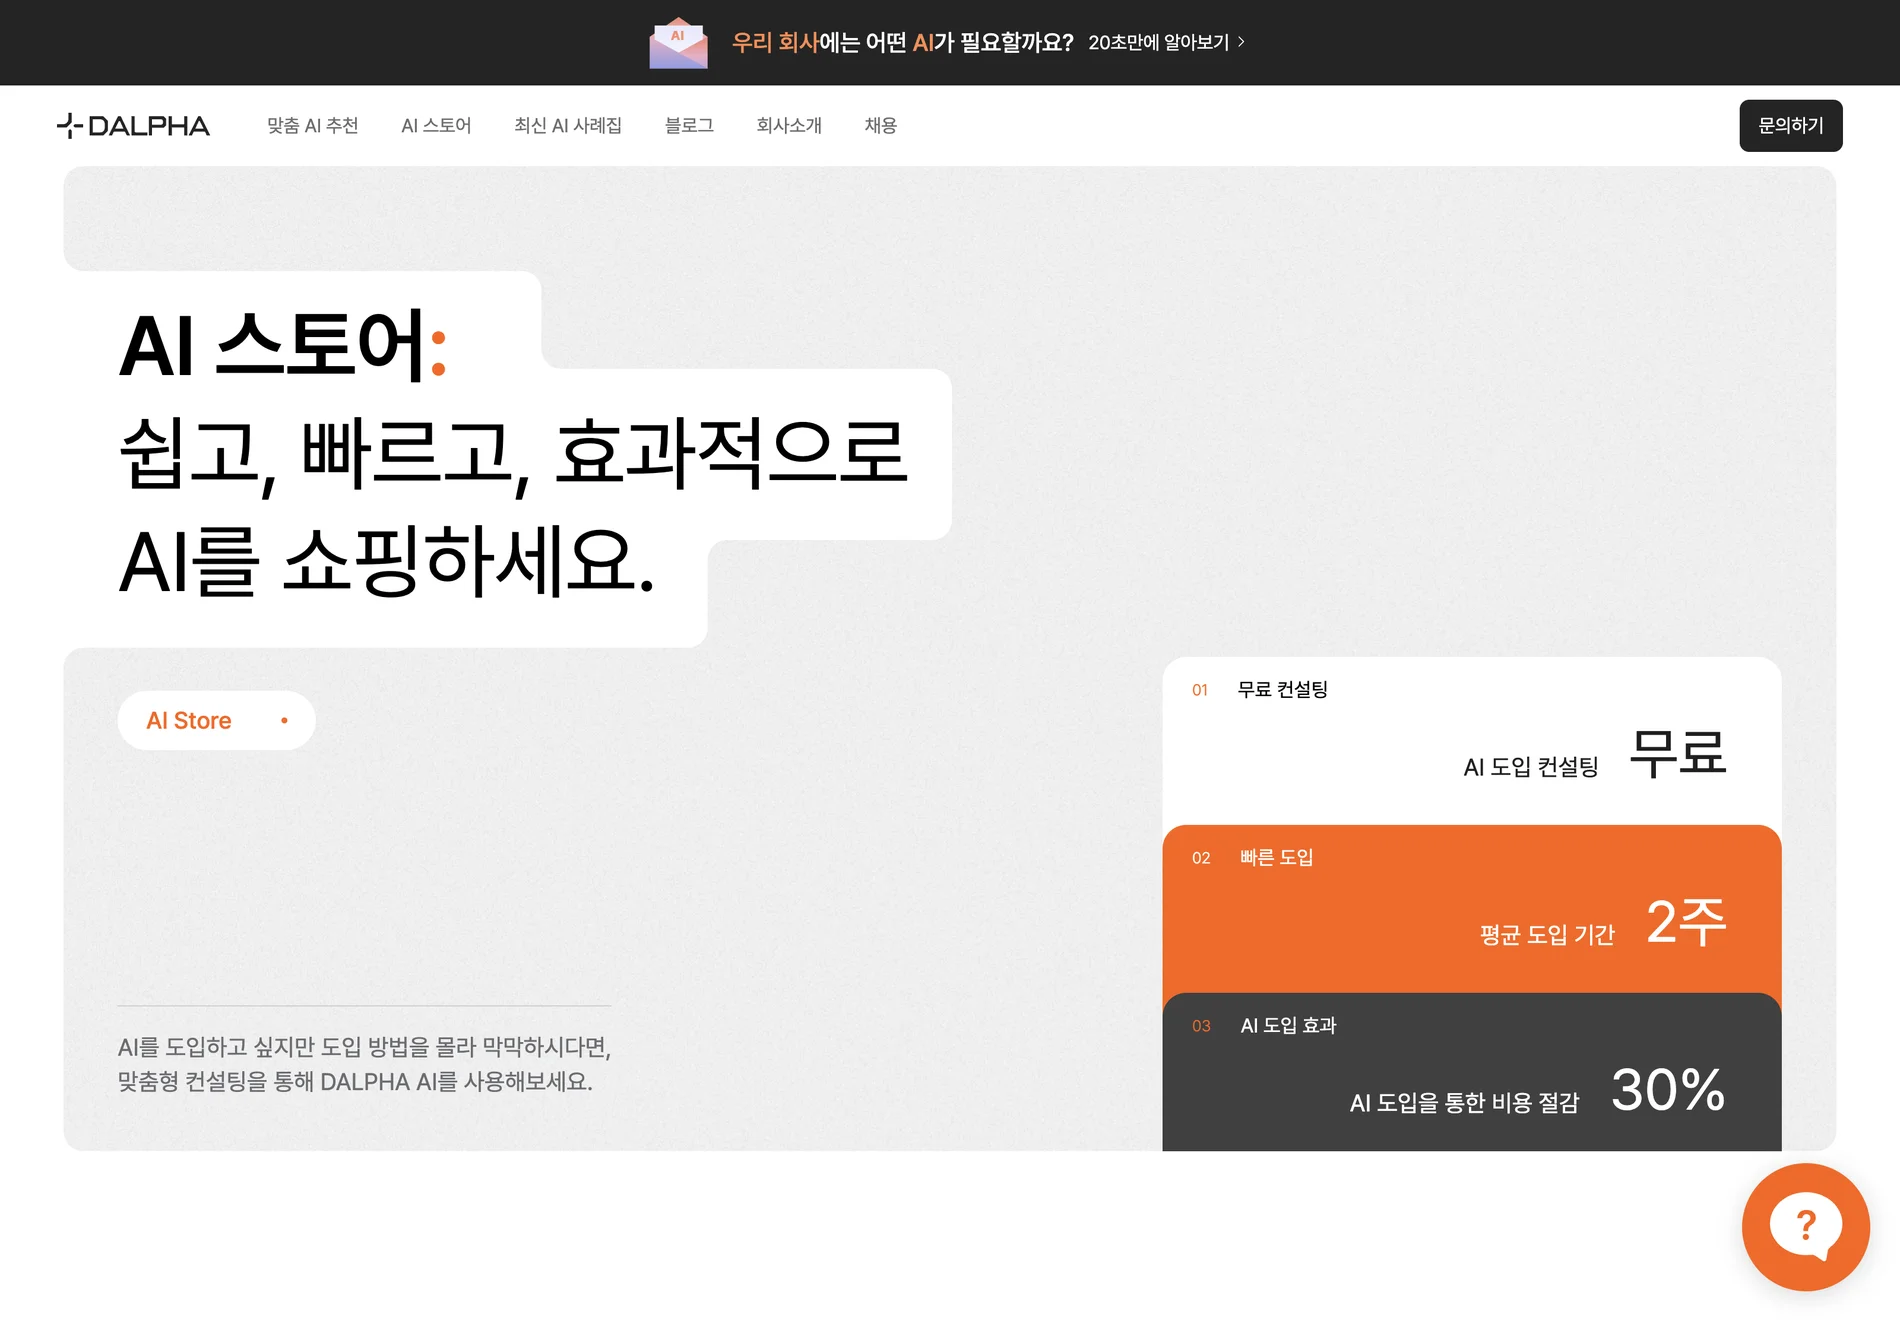Image resolution: width=1900 pixels, height=1321 pixels.
Task: Click the DALPHA logo
Action: click(x=133, y=126)
